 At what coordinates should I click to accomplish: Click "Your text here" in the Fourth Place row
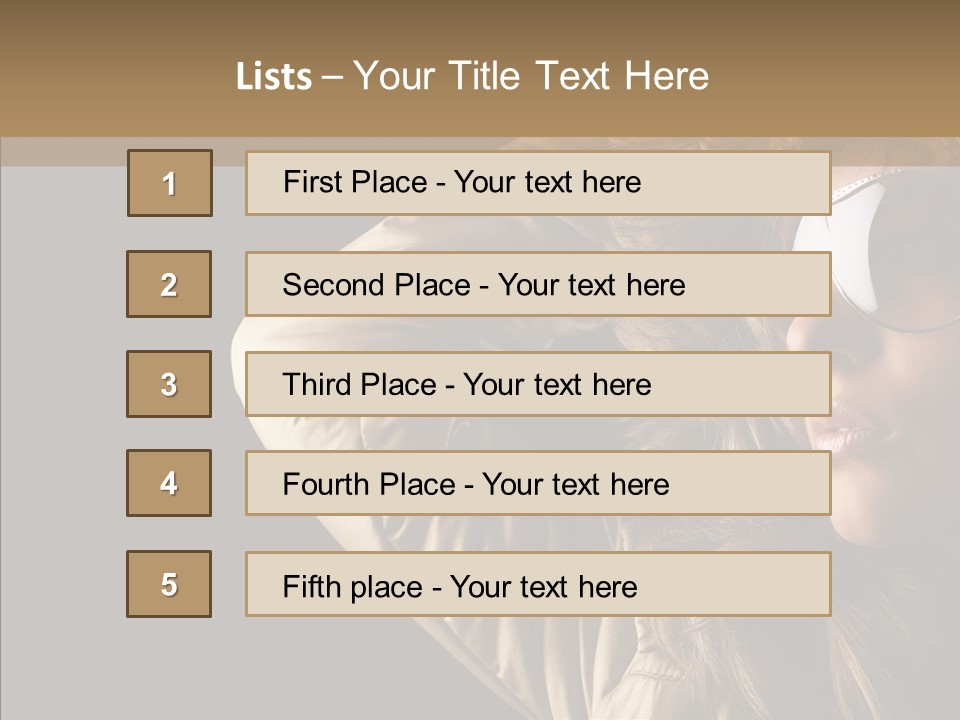pyautogui.click(x=575, y=485)
